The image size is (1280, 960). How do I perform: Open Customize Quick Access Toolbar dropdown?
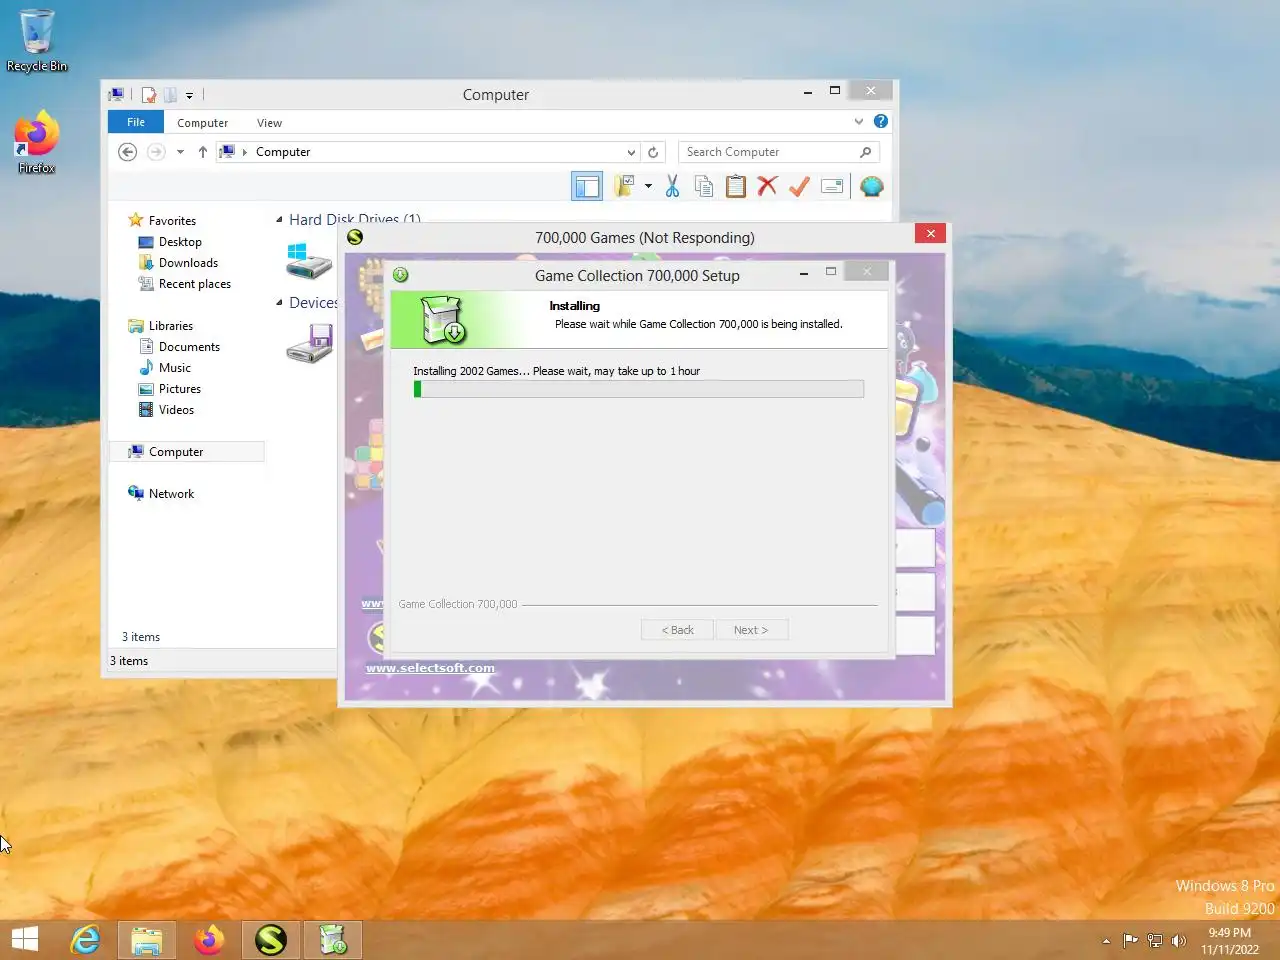pyautogui.click(x=189, y=96)
